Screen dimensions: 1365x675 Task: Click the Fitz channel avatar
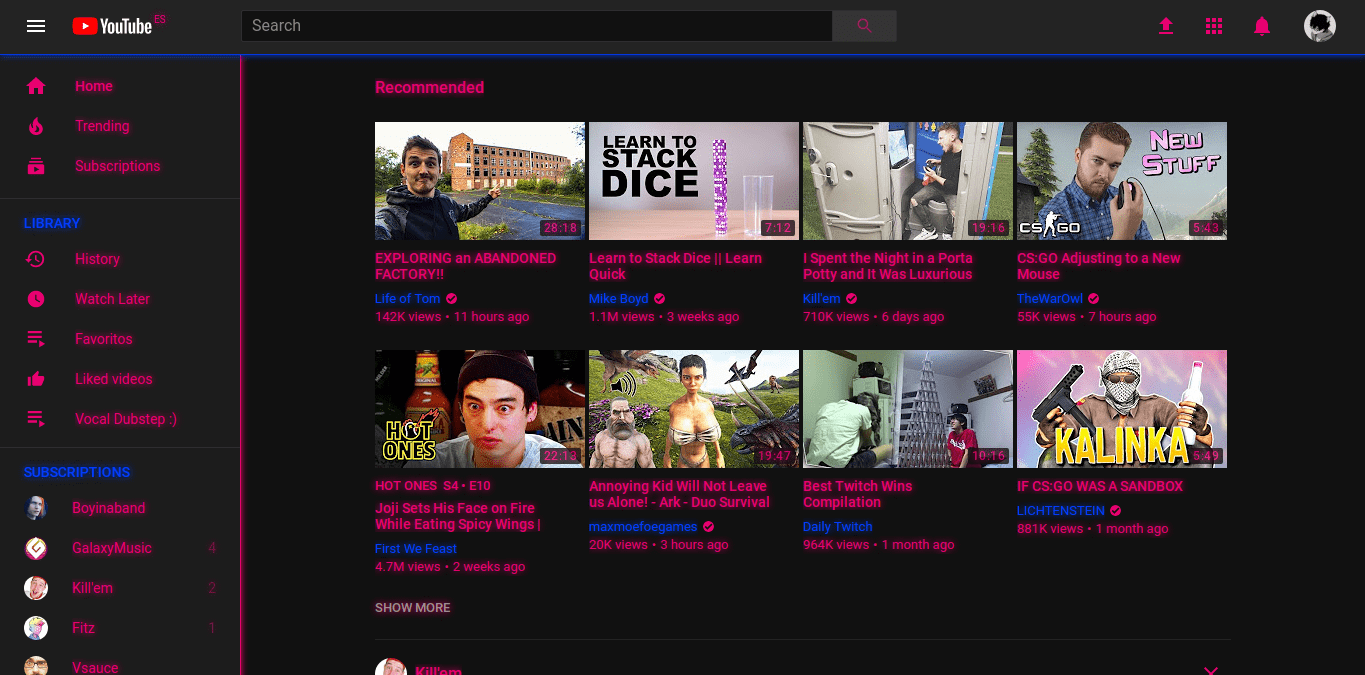(36, 628)
